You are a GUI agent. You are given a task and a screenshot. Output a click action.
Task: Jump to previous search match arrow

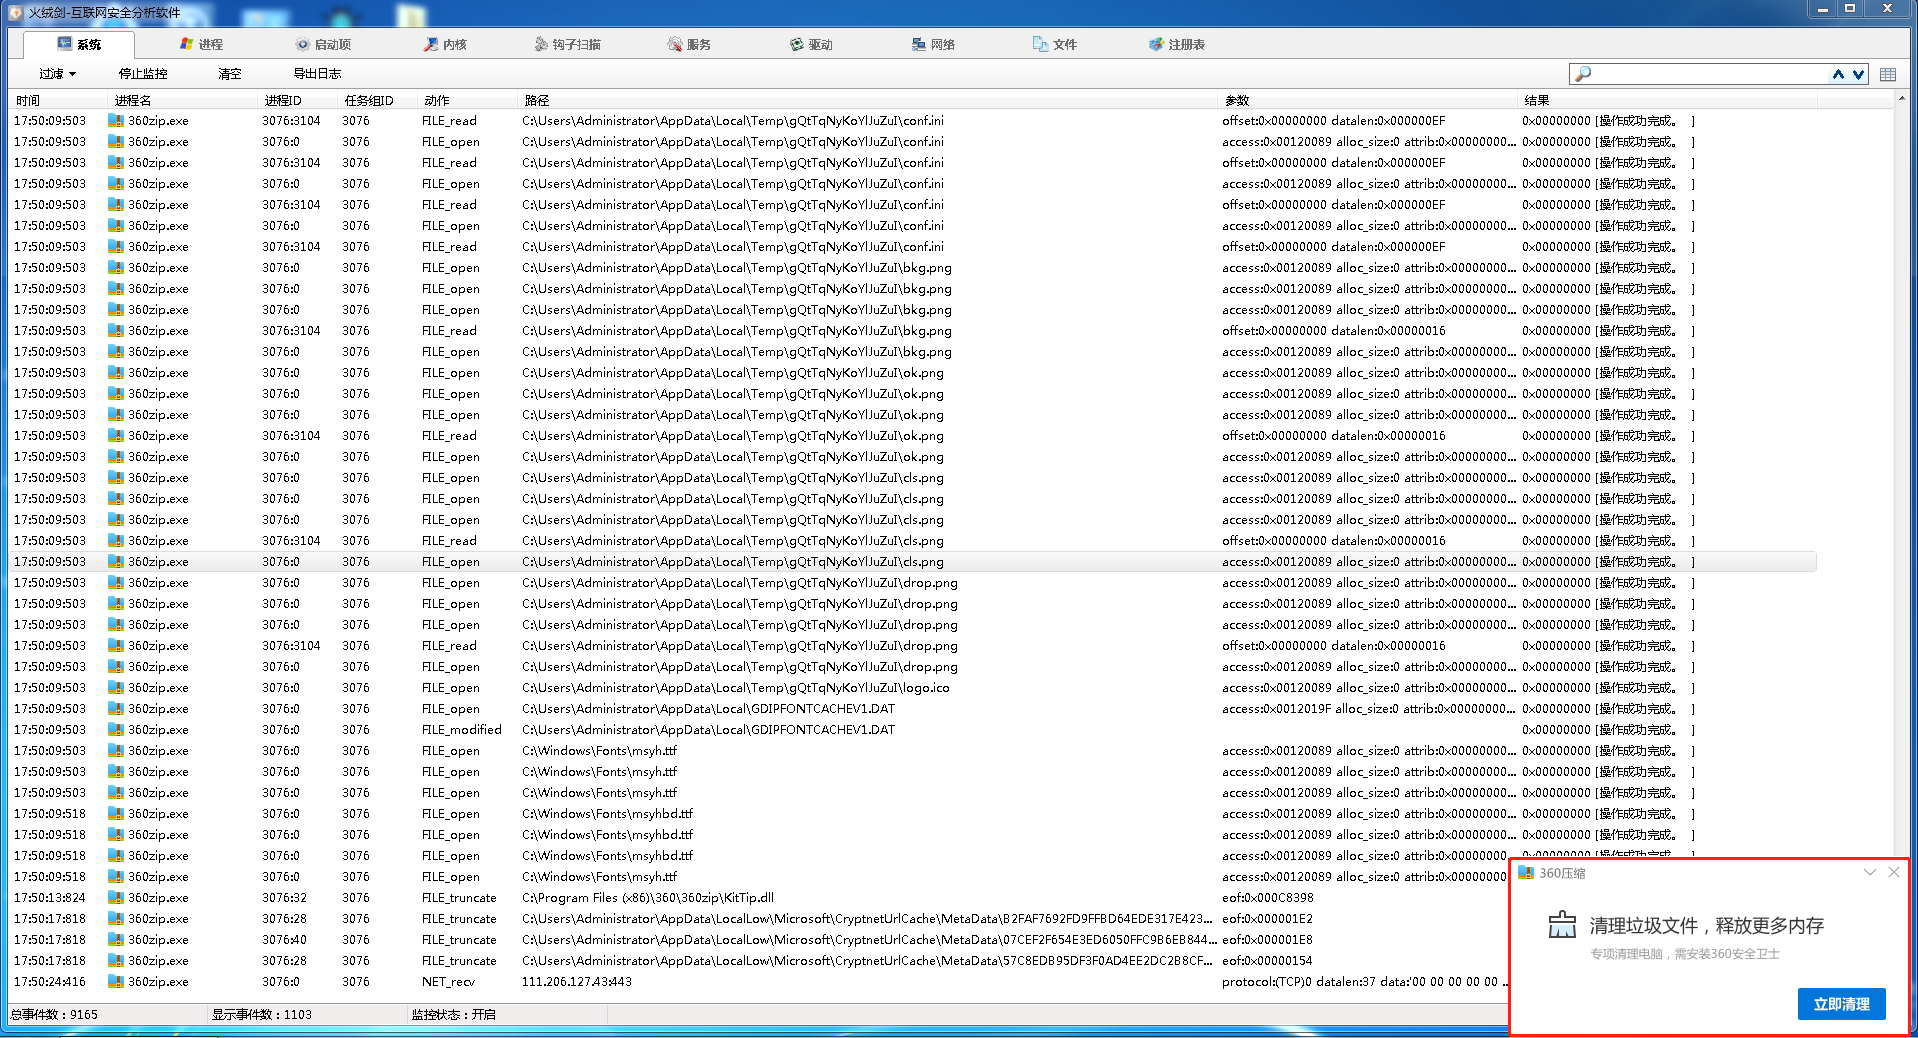1838,74
